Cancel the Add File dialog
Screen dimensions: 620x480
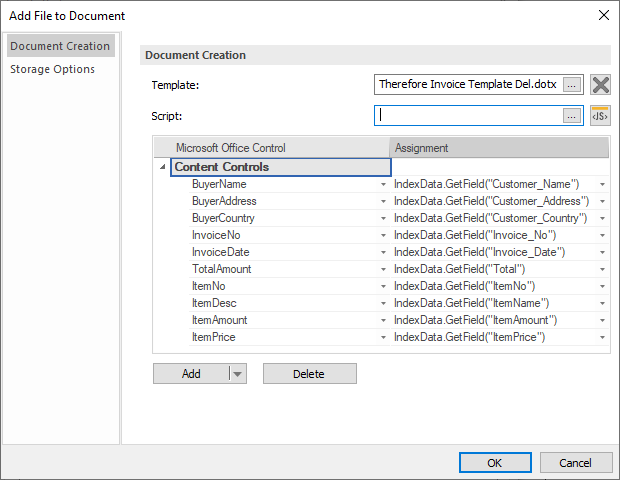pos(576,463)
